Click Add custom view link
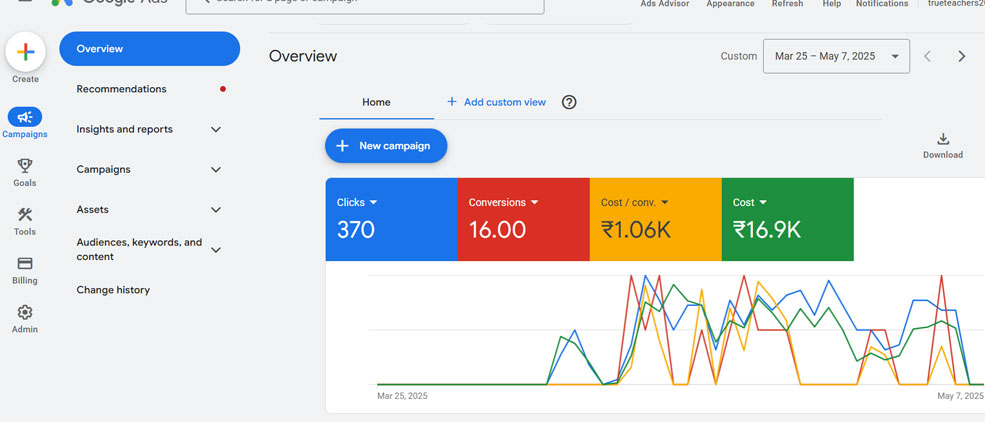985x422 pixels. (496, 102)
